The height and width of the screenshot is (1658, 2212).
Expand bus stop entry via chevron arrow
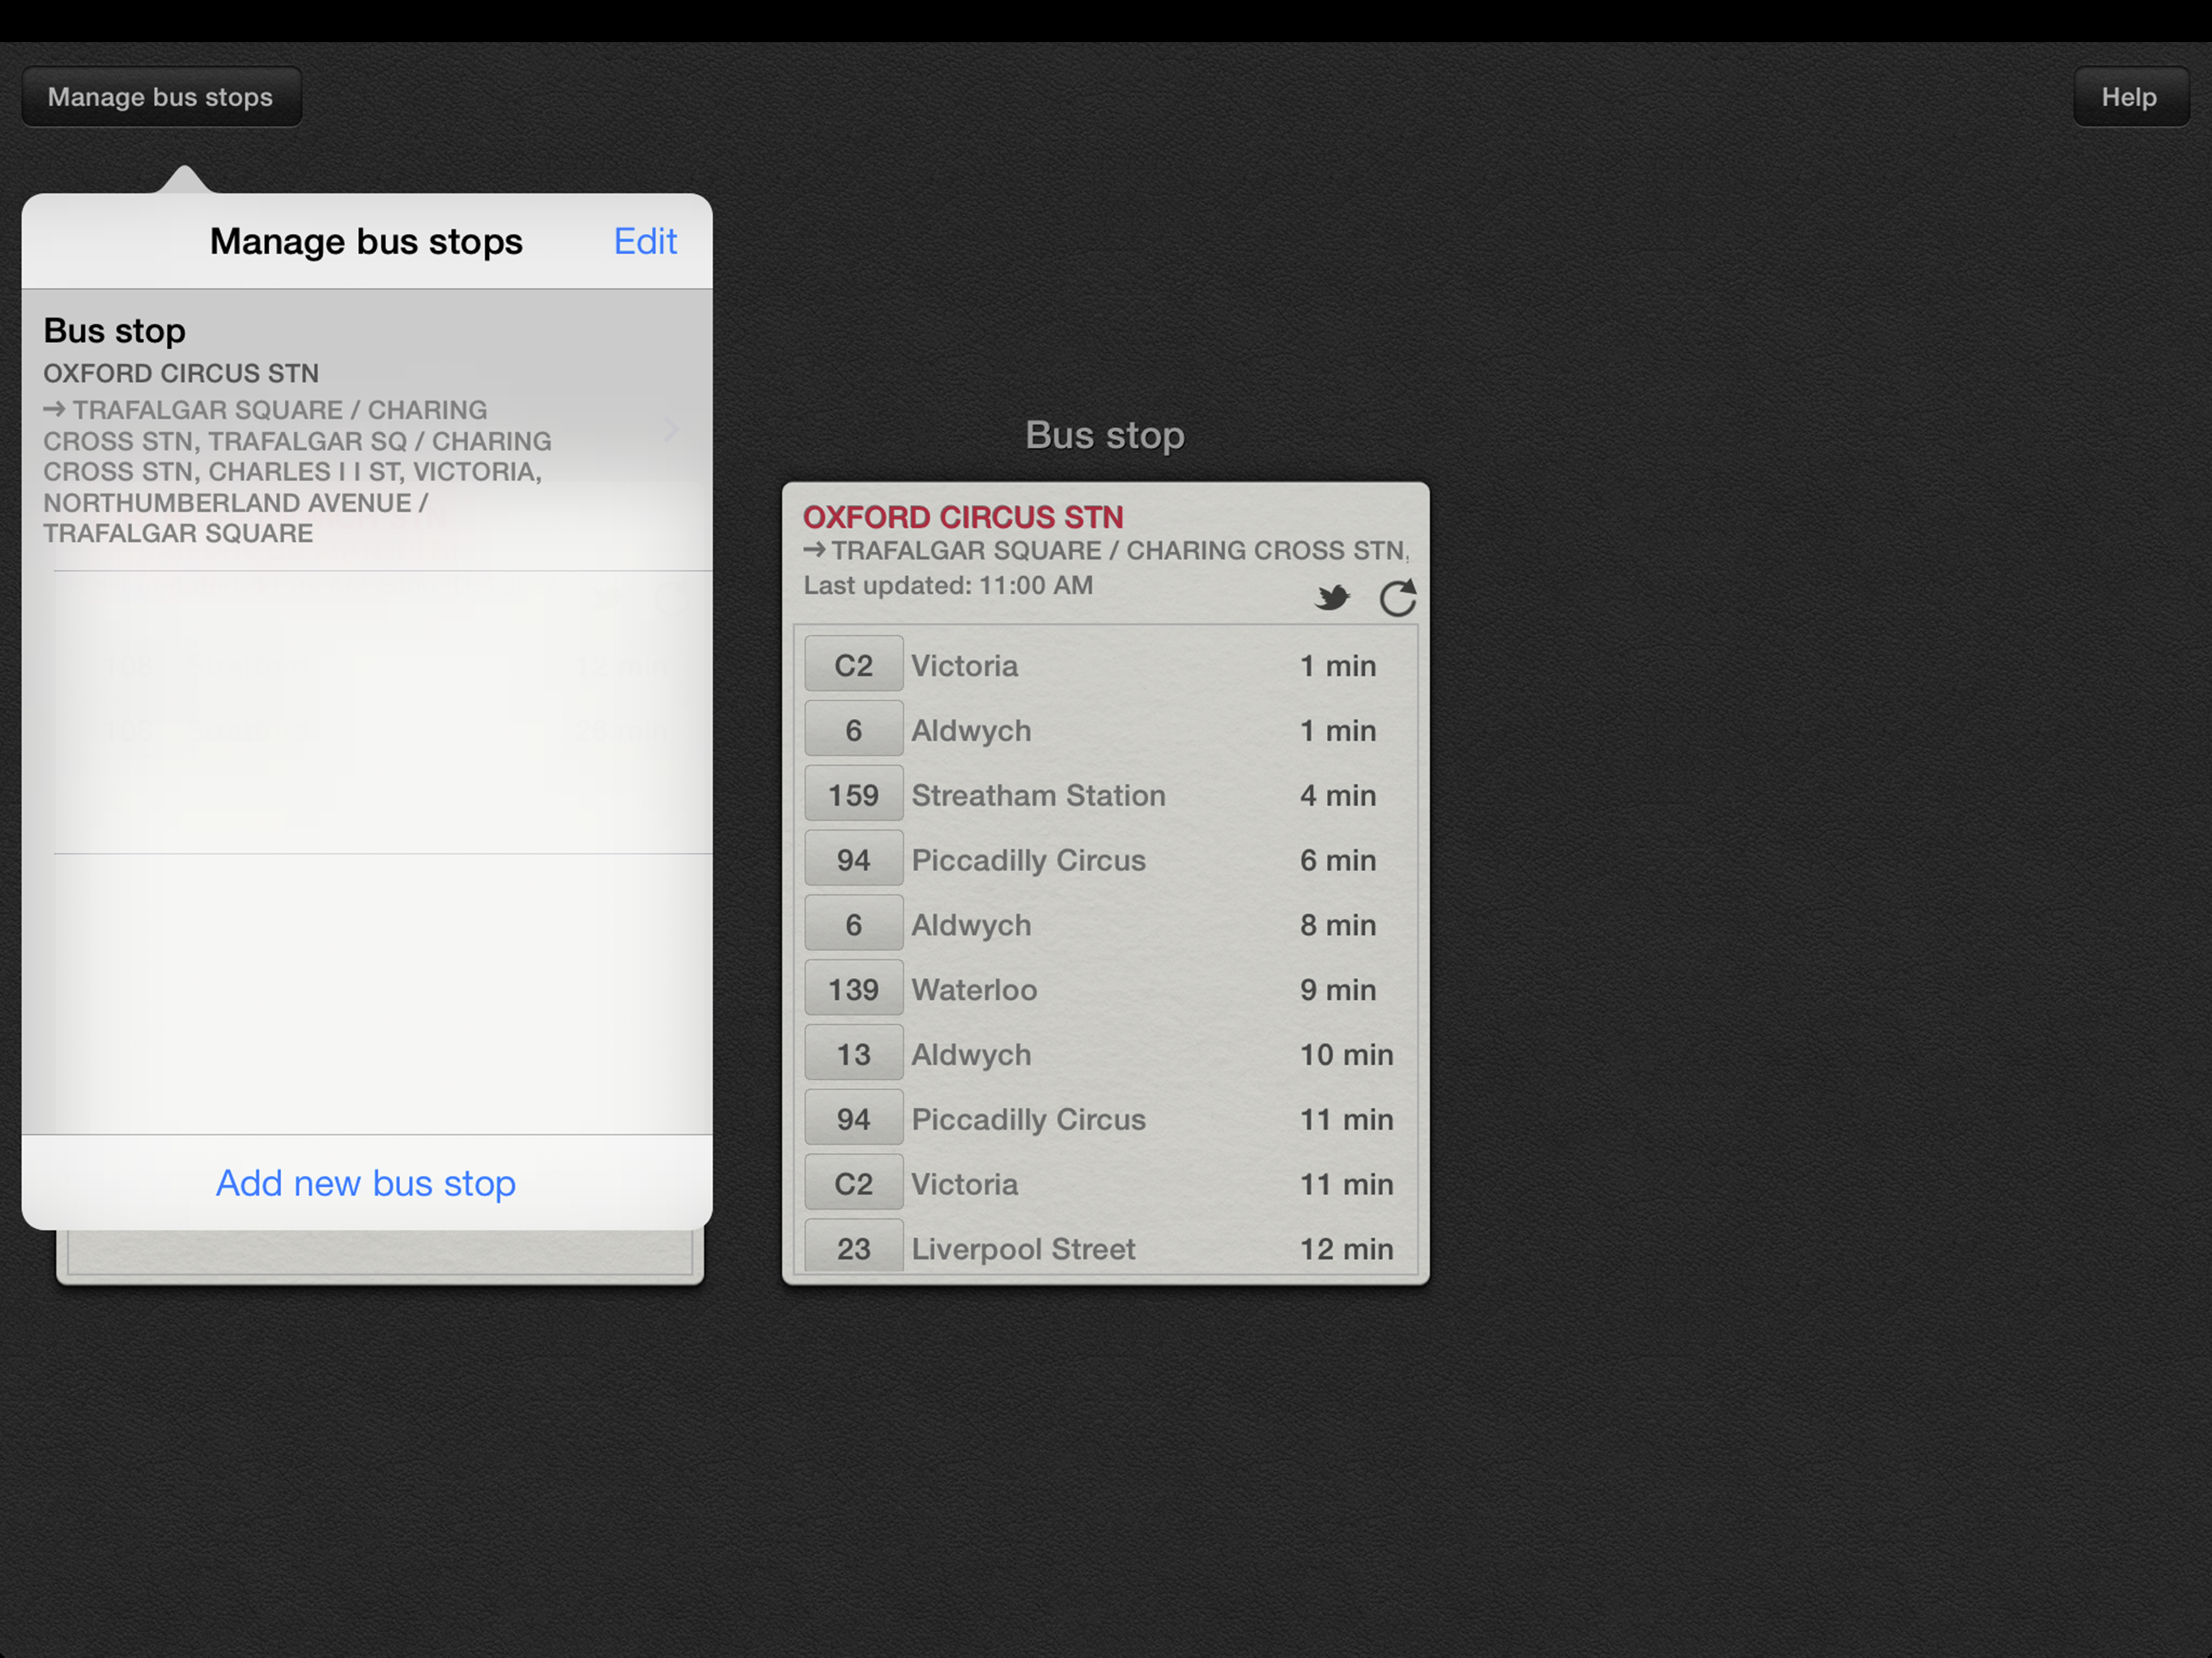(x=671, y=430)
